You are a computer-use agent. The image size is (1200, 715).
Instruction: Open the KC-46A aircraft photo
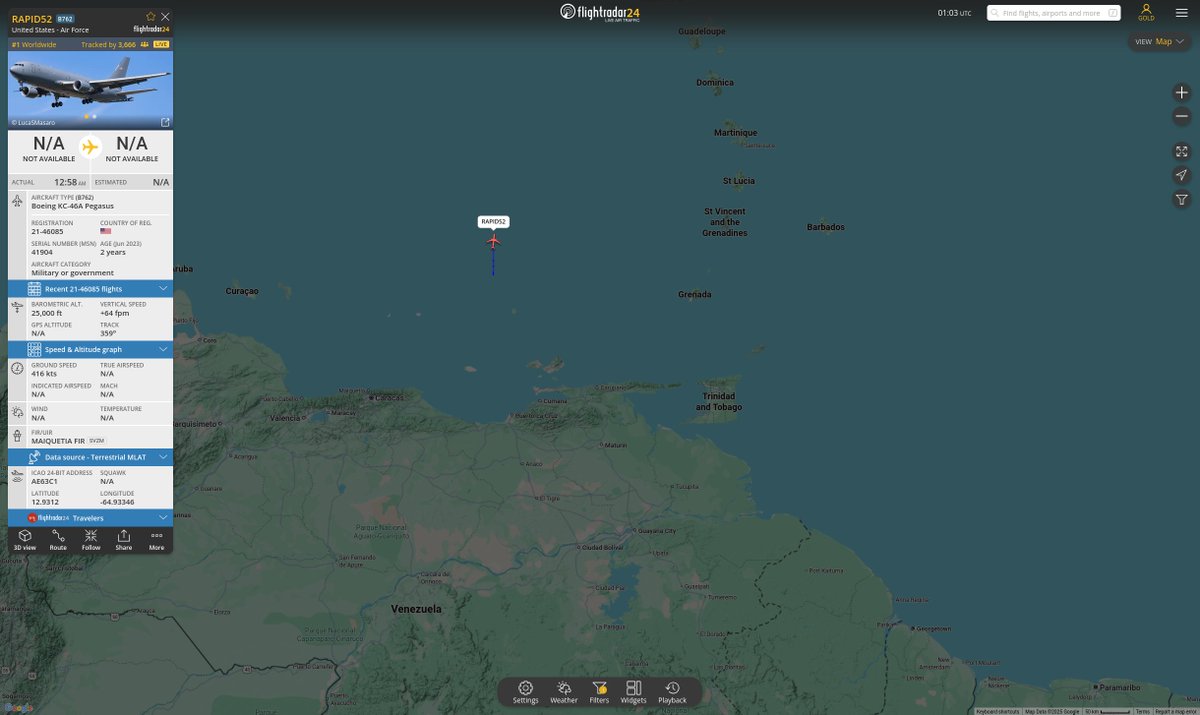tap(90, 90)
